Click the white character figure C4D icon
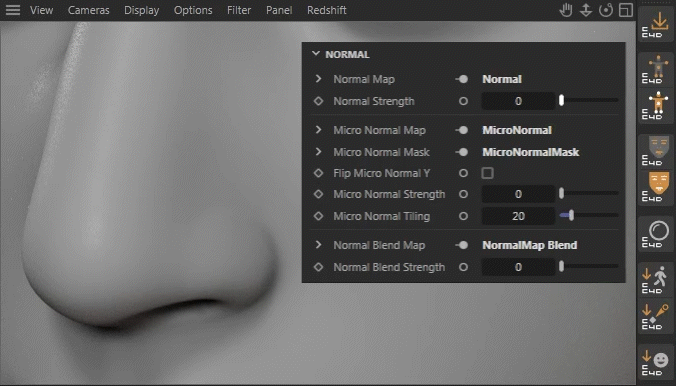676x386 pixels. pyautogui.click(x=656, y=106)
